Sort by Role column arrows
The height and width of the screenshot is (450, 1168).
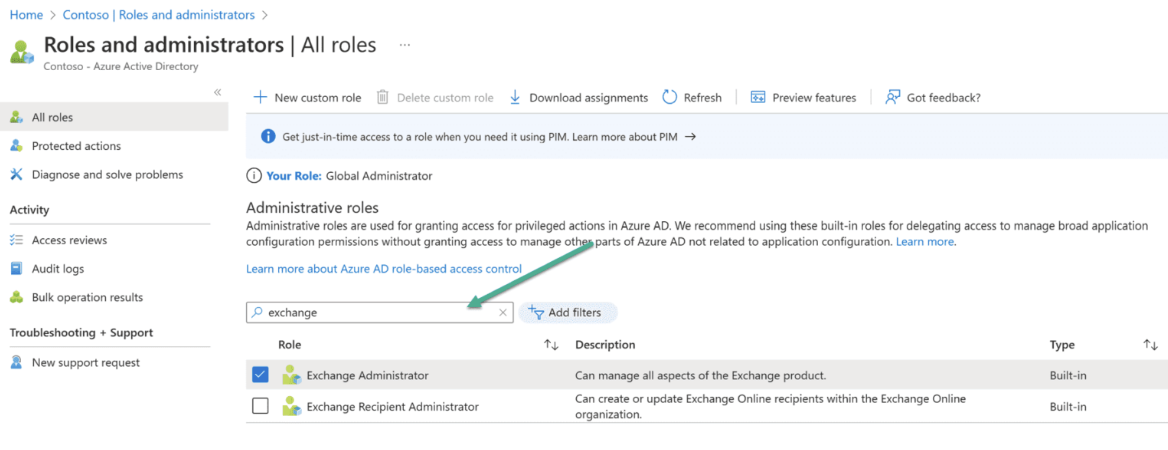point(551,345)
